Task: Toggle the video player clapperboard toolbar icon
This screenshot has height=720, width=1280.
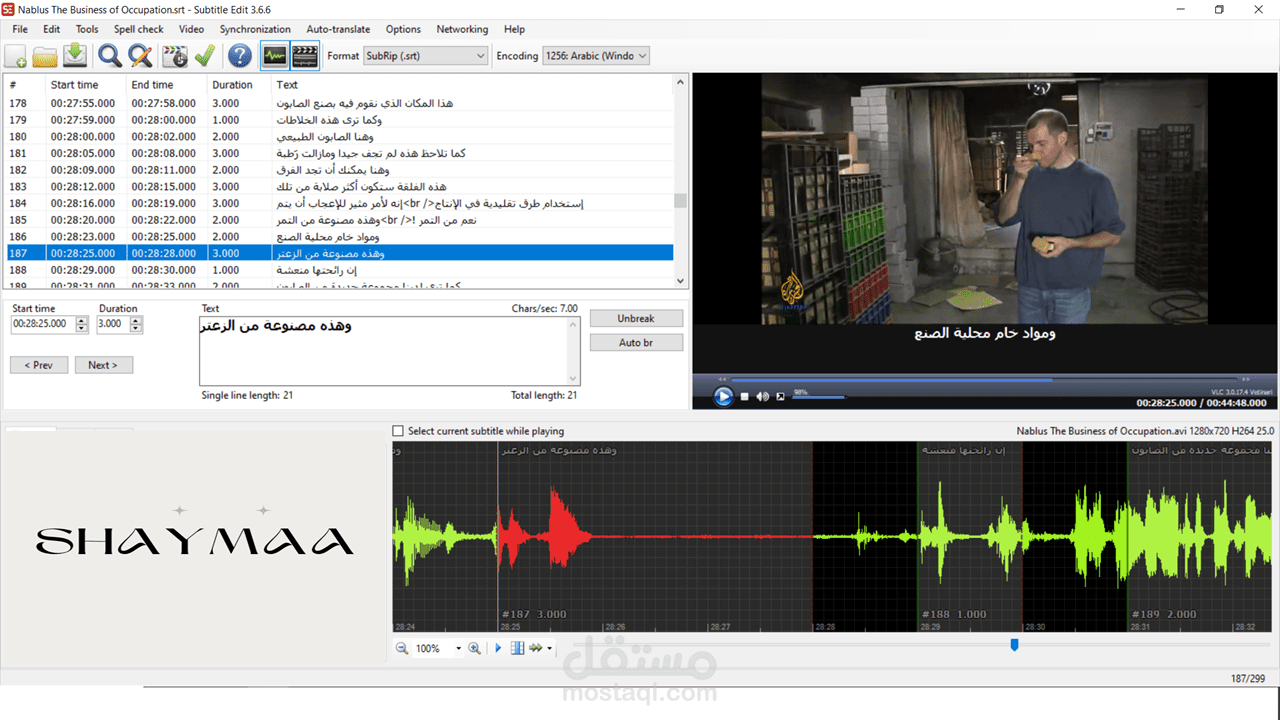Action: point(305,56)
